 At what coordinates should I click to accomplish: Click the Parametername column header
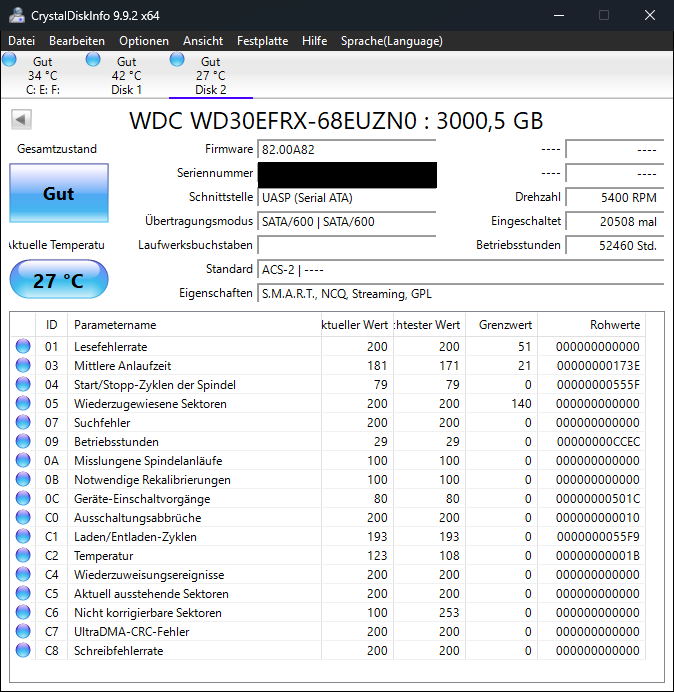(194, 325)
